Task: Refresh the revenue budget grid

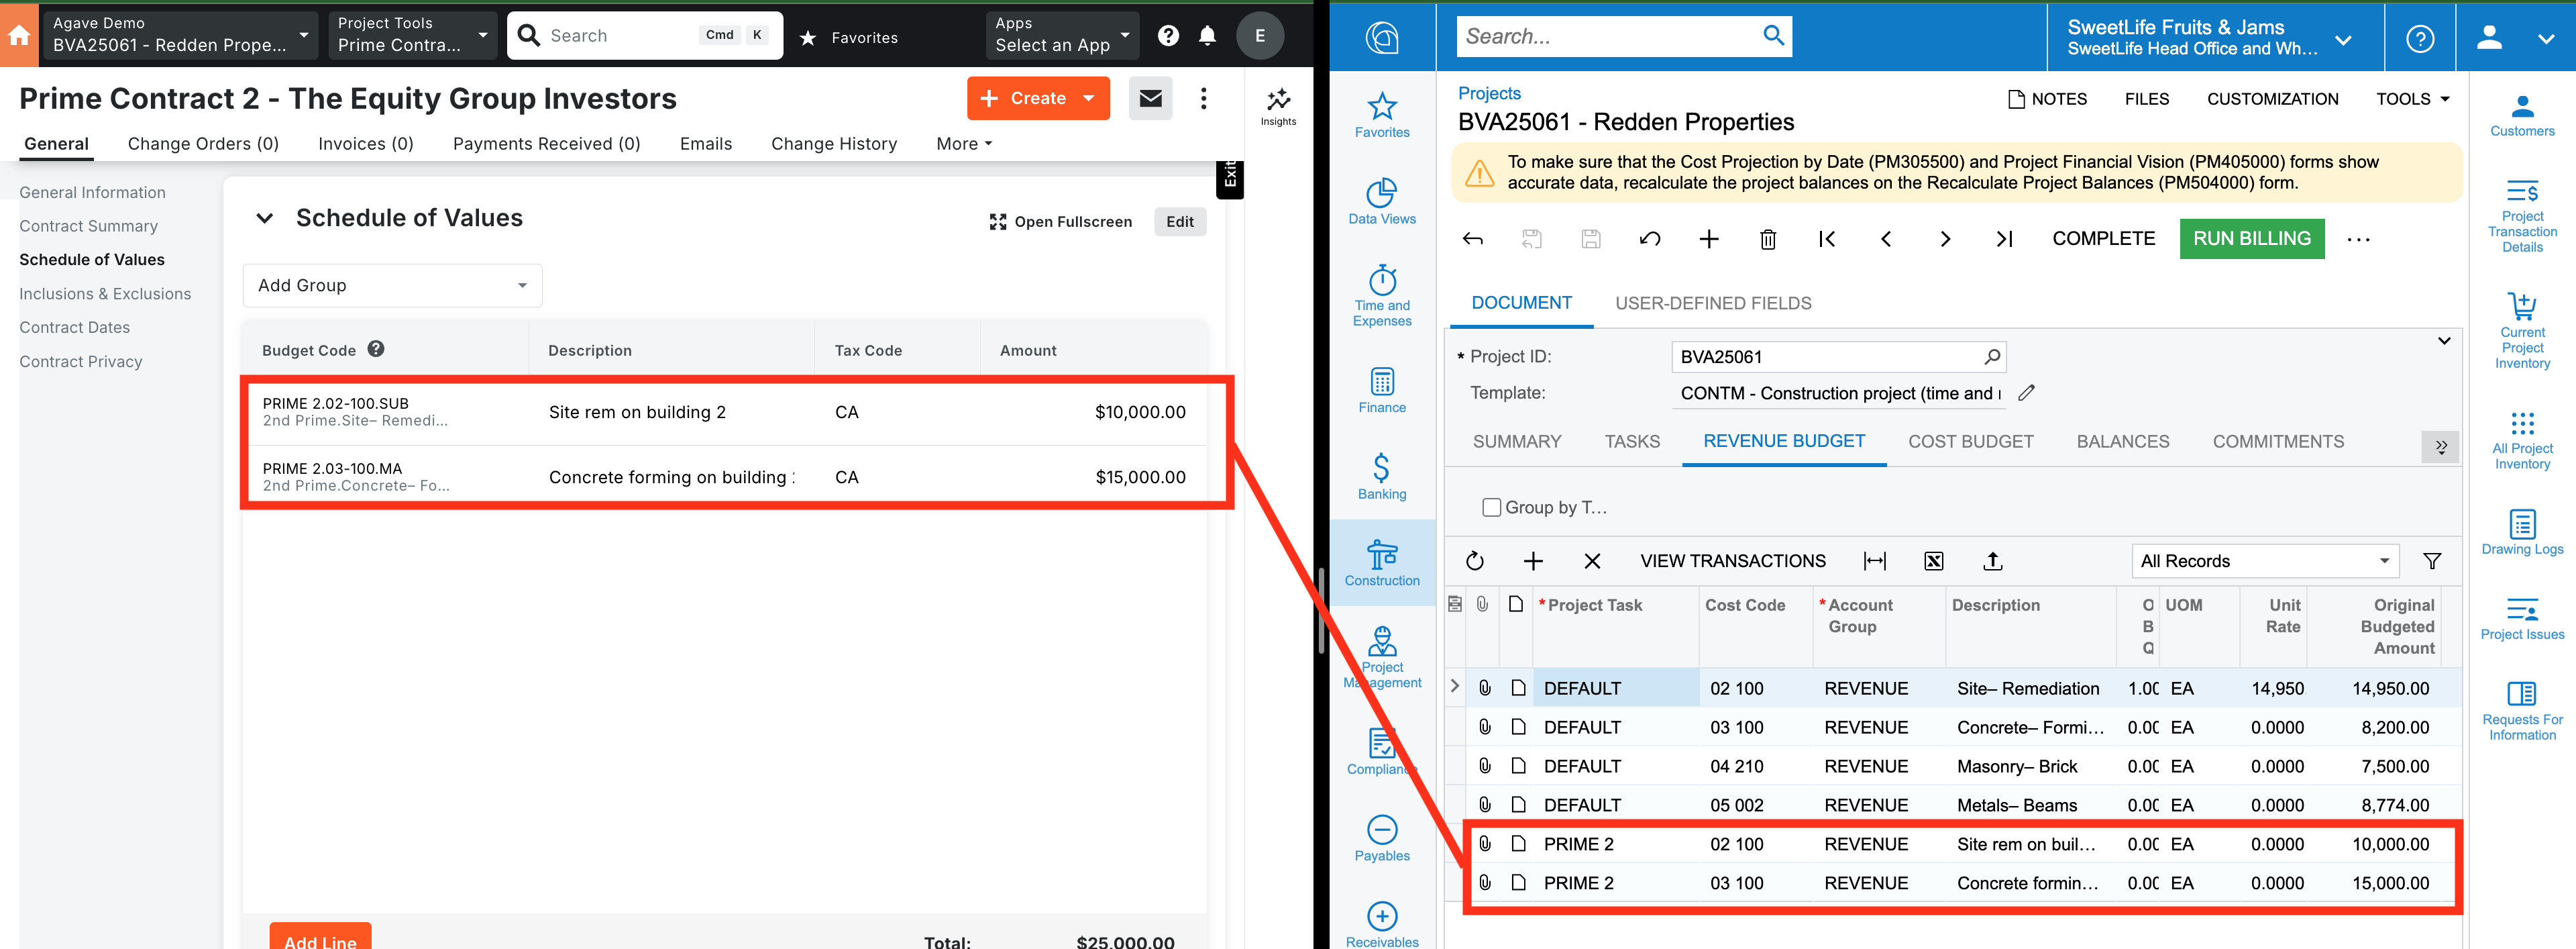Action: click(x=1475, y=561)
